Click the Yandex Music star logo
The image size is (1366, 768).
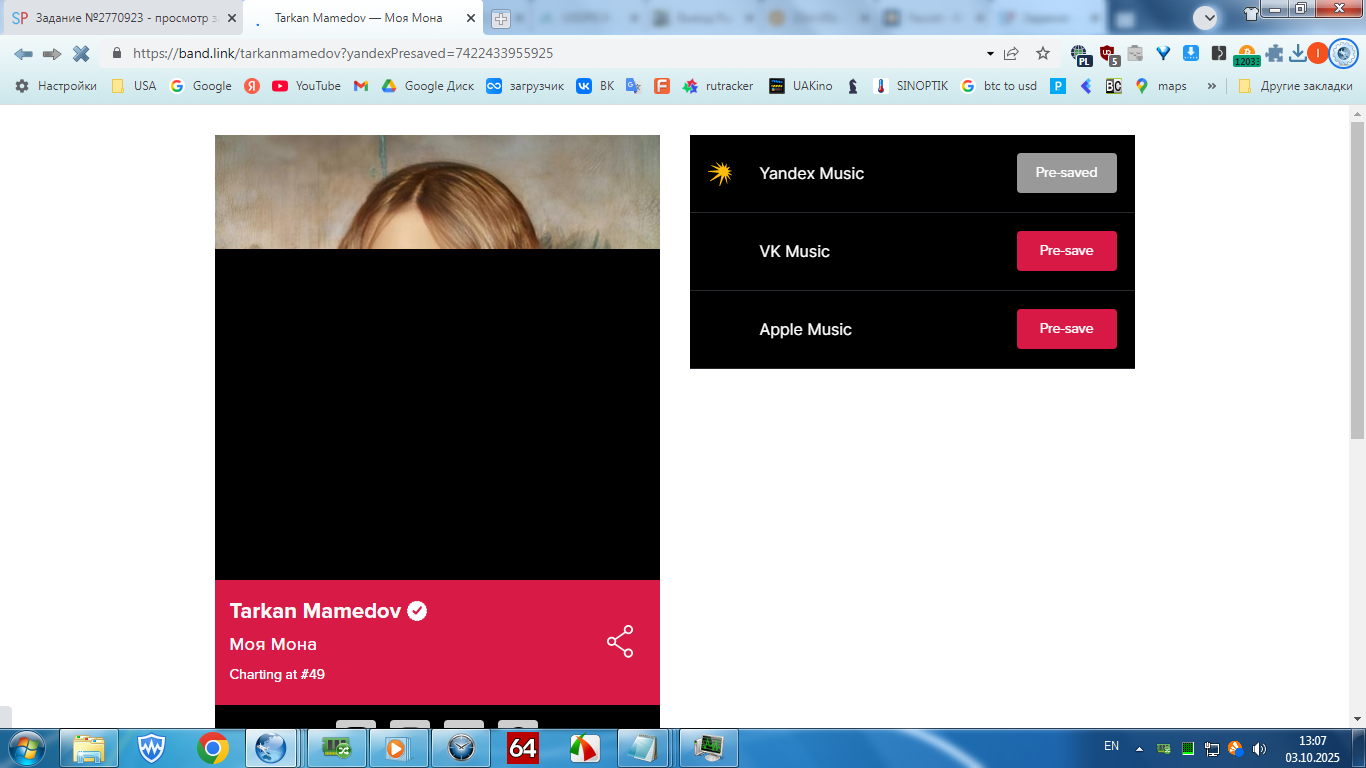point(720,173)
